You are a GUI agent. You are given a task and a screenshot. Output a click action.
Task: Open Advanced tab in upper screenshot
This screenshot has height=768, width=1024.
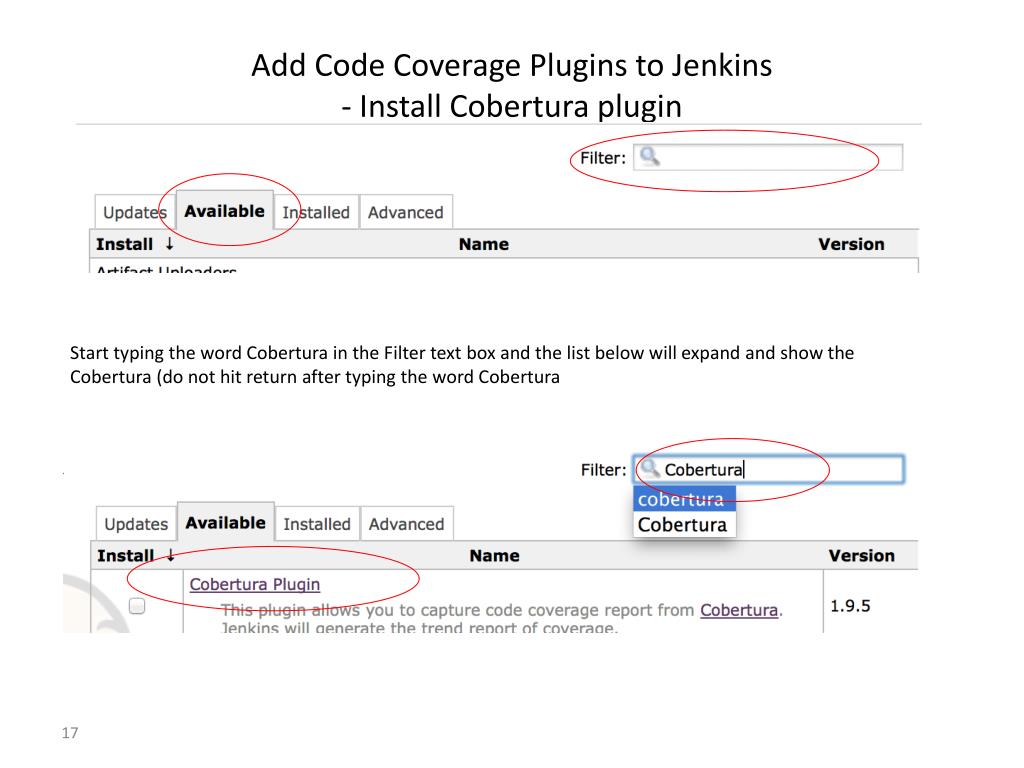[406, 212]
